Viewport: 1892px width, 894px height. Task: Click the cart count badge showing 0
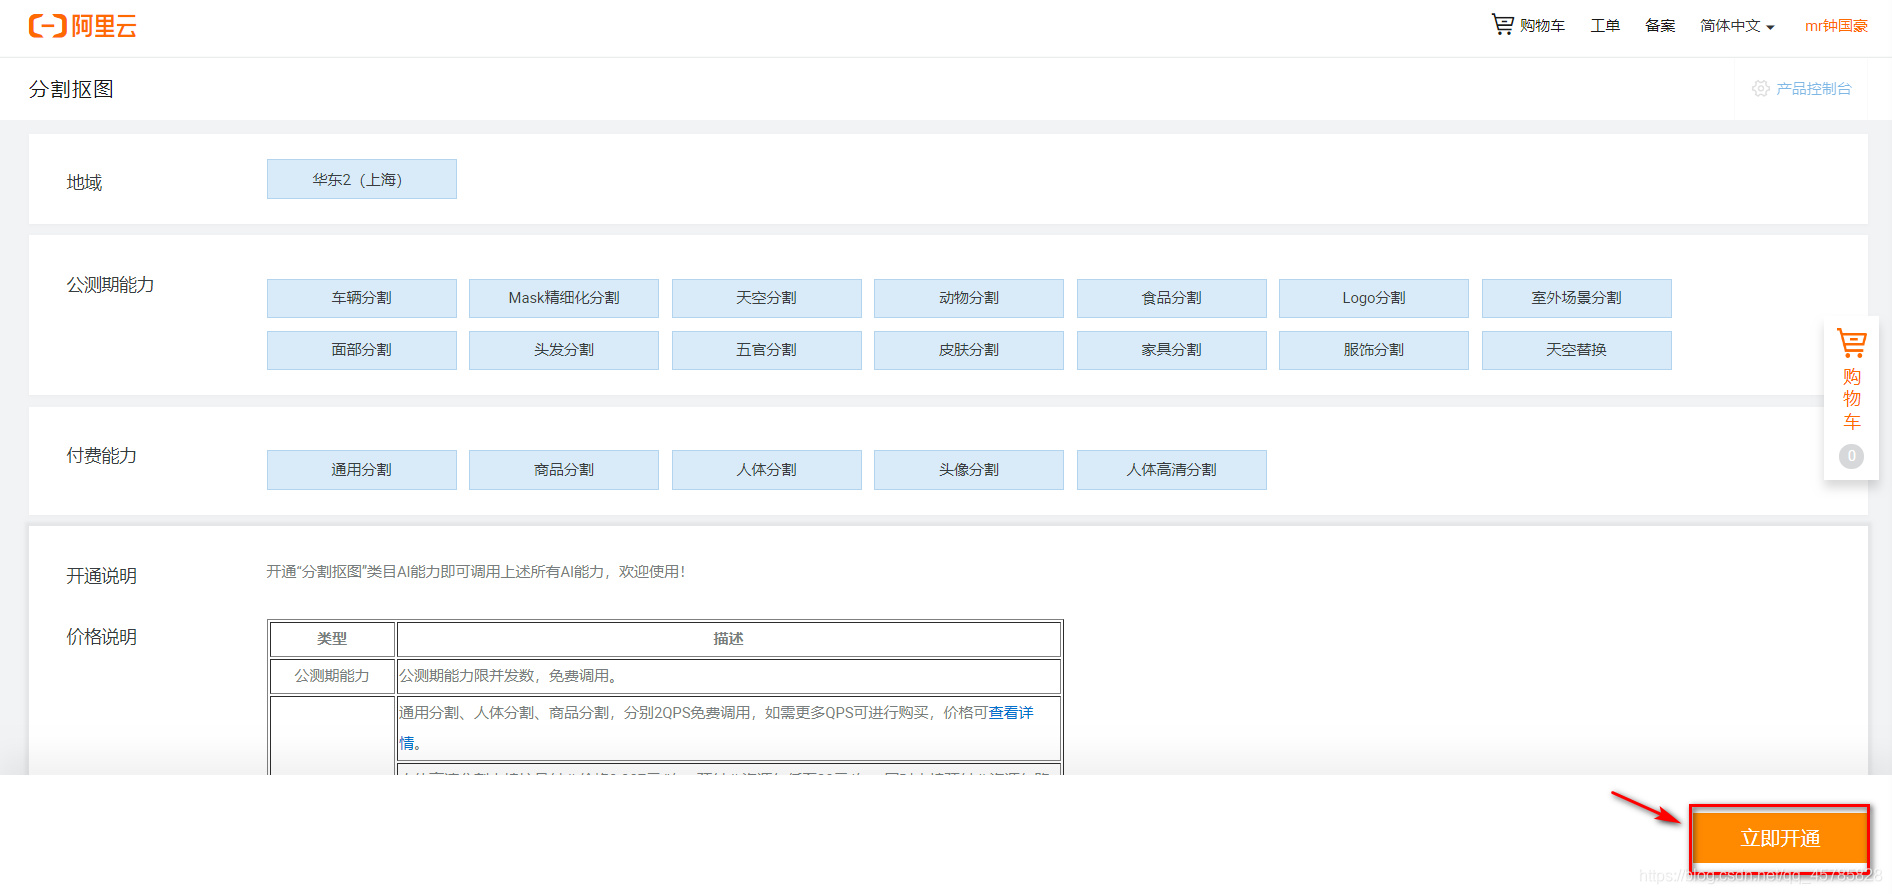[x=1851, y=456]
